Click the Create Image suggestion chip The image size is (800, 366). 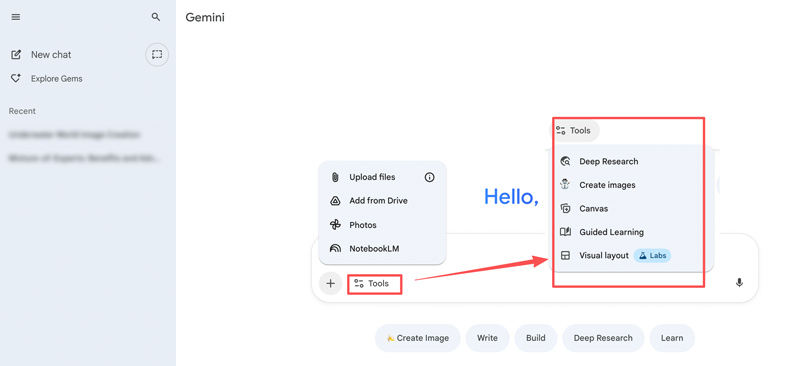click(x=418, y=338)
